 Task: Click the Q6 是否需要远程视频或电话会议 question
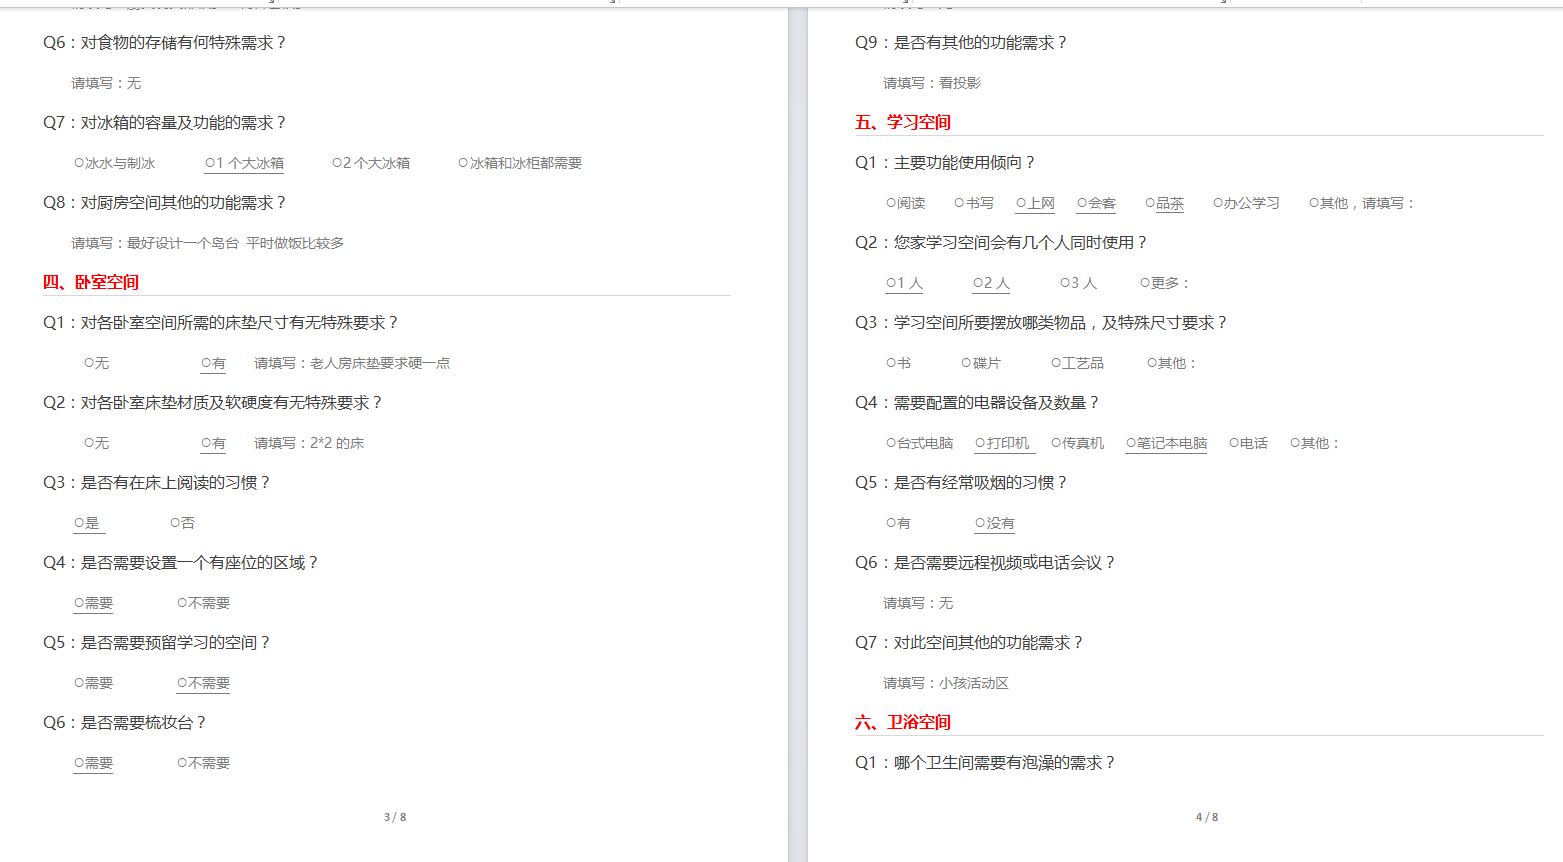[x=985, y=563]
